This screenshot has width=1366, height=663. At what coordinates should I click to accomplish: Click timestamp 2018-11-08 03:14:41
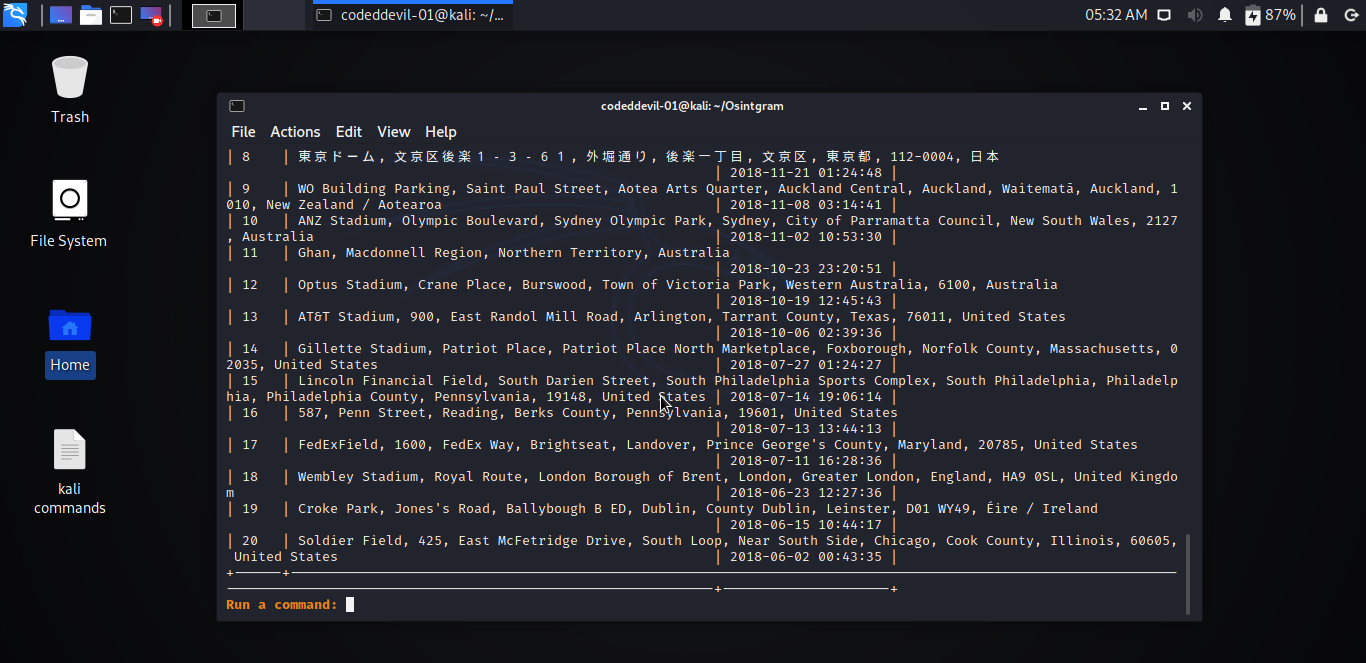[x=806, y=204]
